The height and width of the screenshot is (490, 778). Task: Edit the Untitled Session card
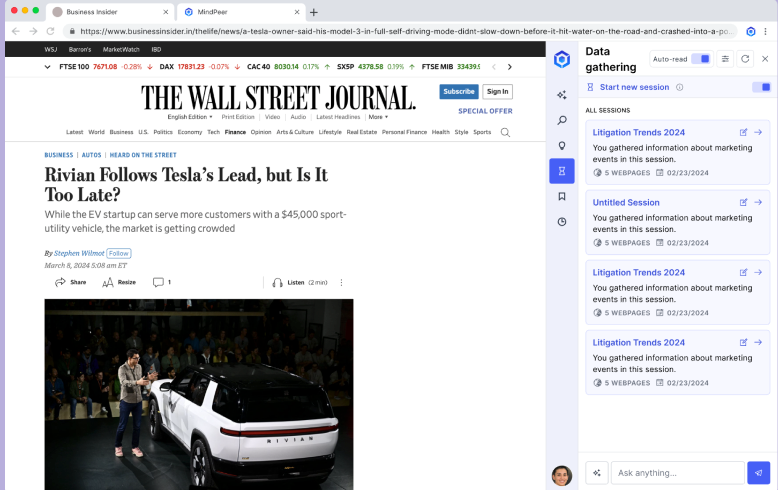click(743, 202)
